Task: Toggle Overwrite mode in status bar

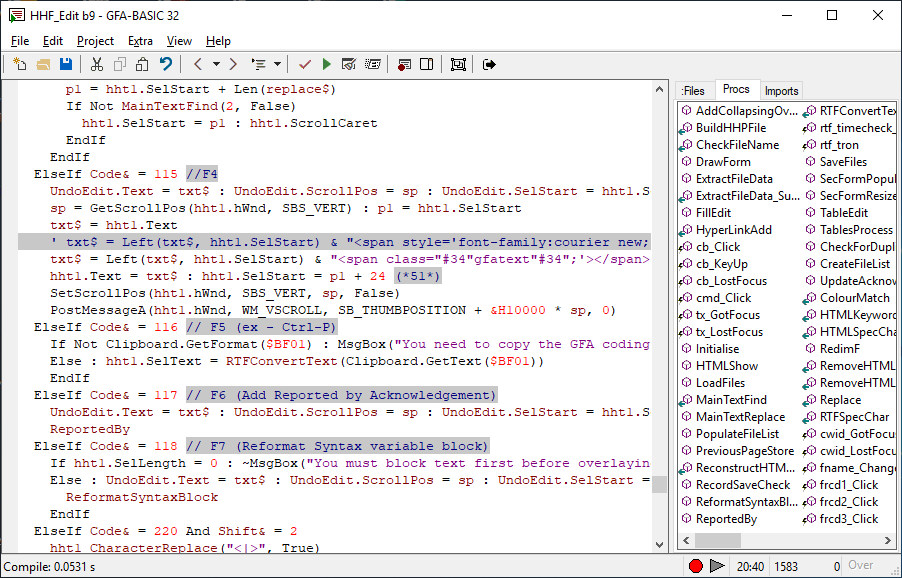Action: coord(860,566)
